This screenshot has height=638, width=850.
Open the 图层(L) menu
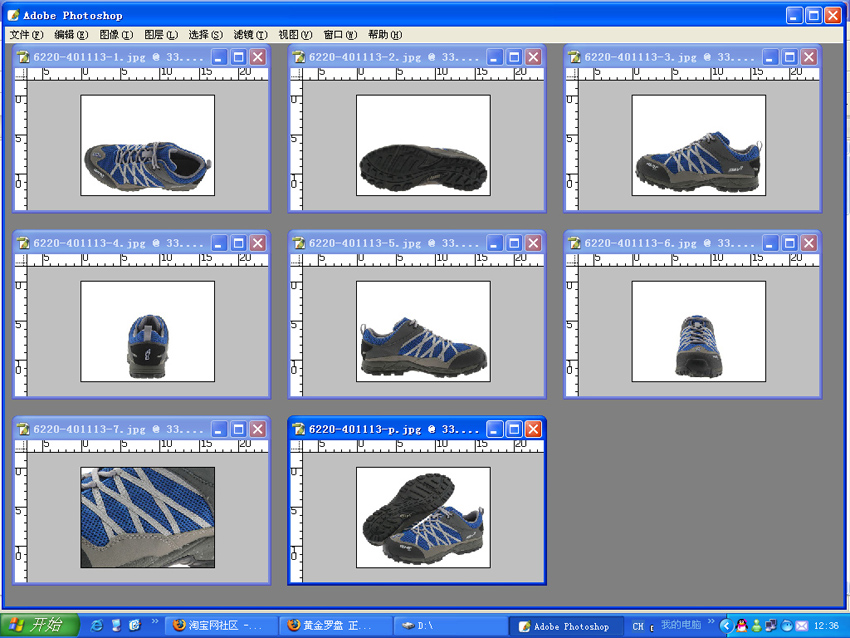click(x=161, y=35)
